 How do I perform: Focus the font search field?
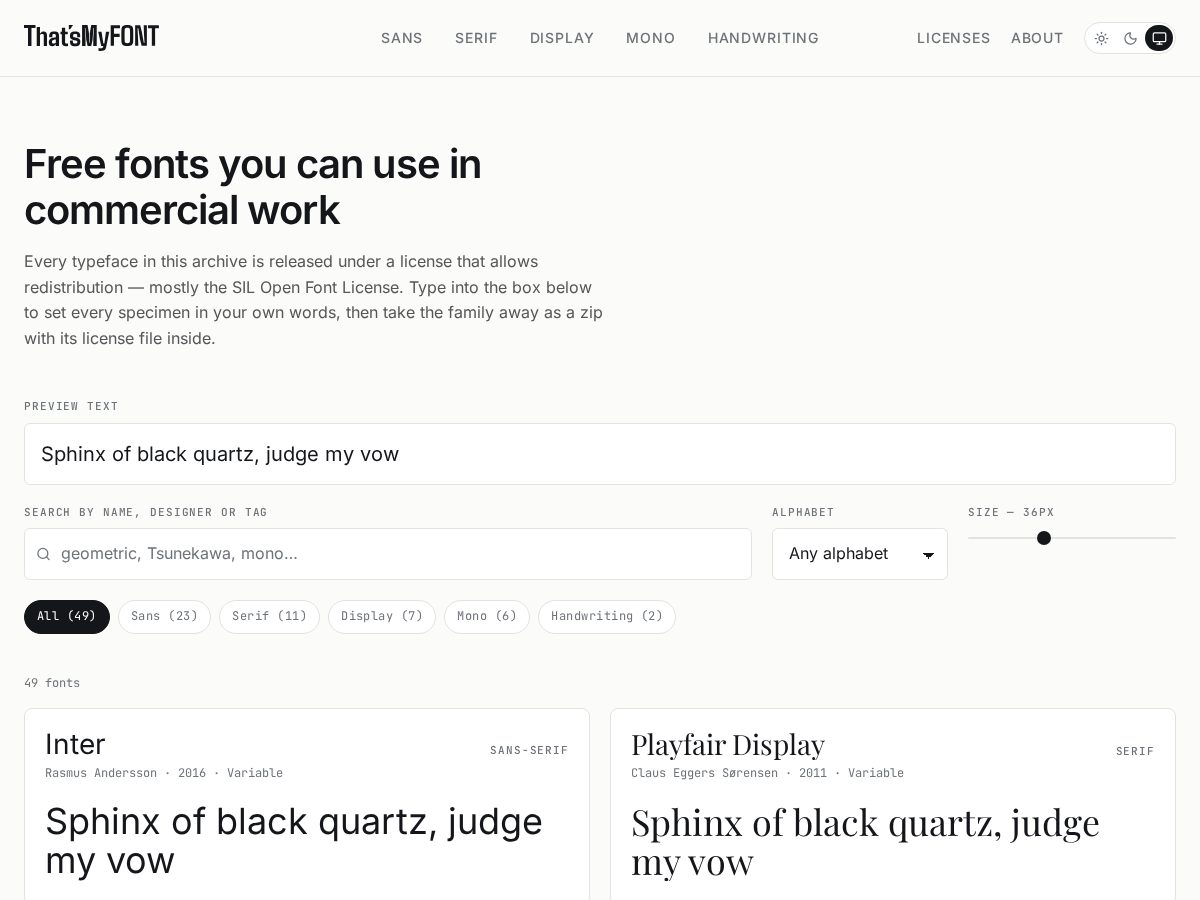(388, 554)
